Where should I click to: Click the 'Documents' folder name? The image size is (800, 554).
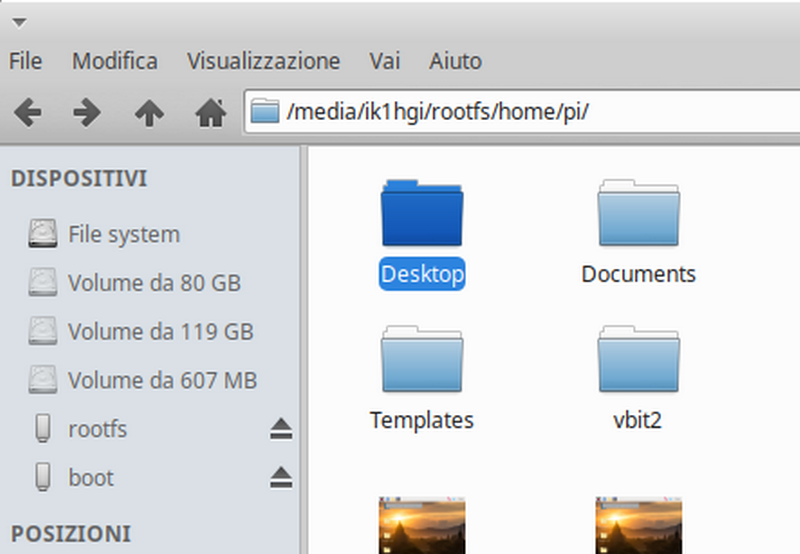(638, 274)
